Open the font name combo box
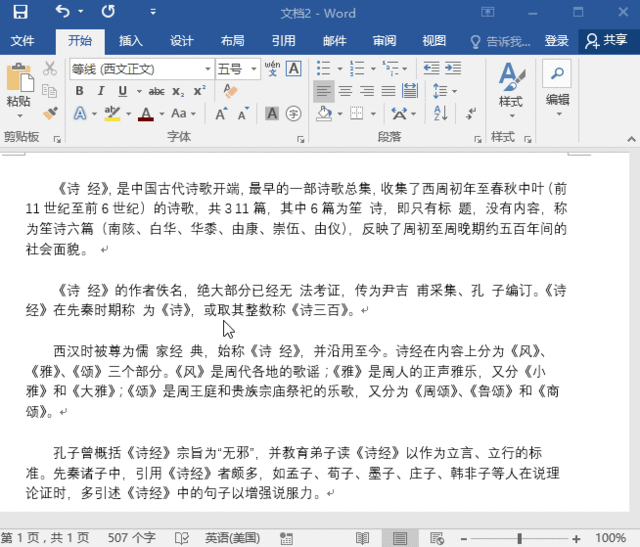 click(141, 69)
